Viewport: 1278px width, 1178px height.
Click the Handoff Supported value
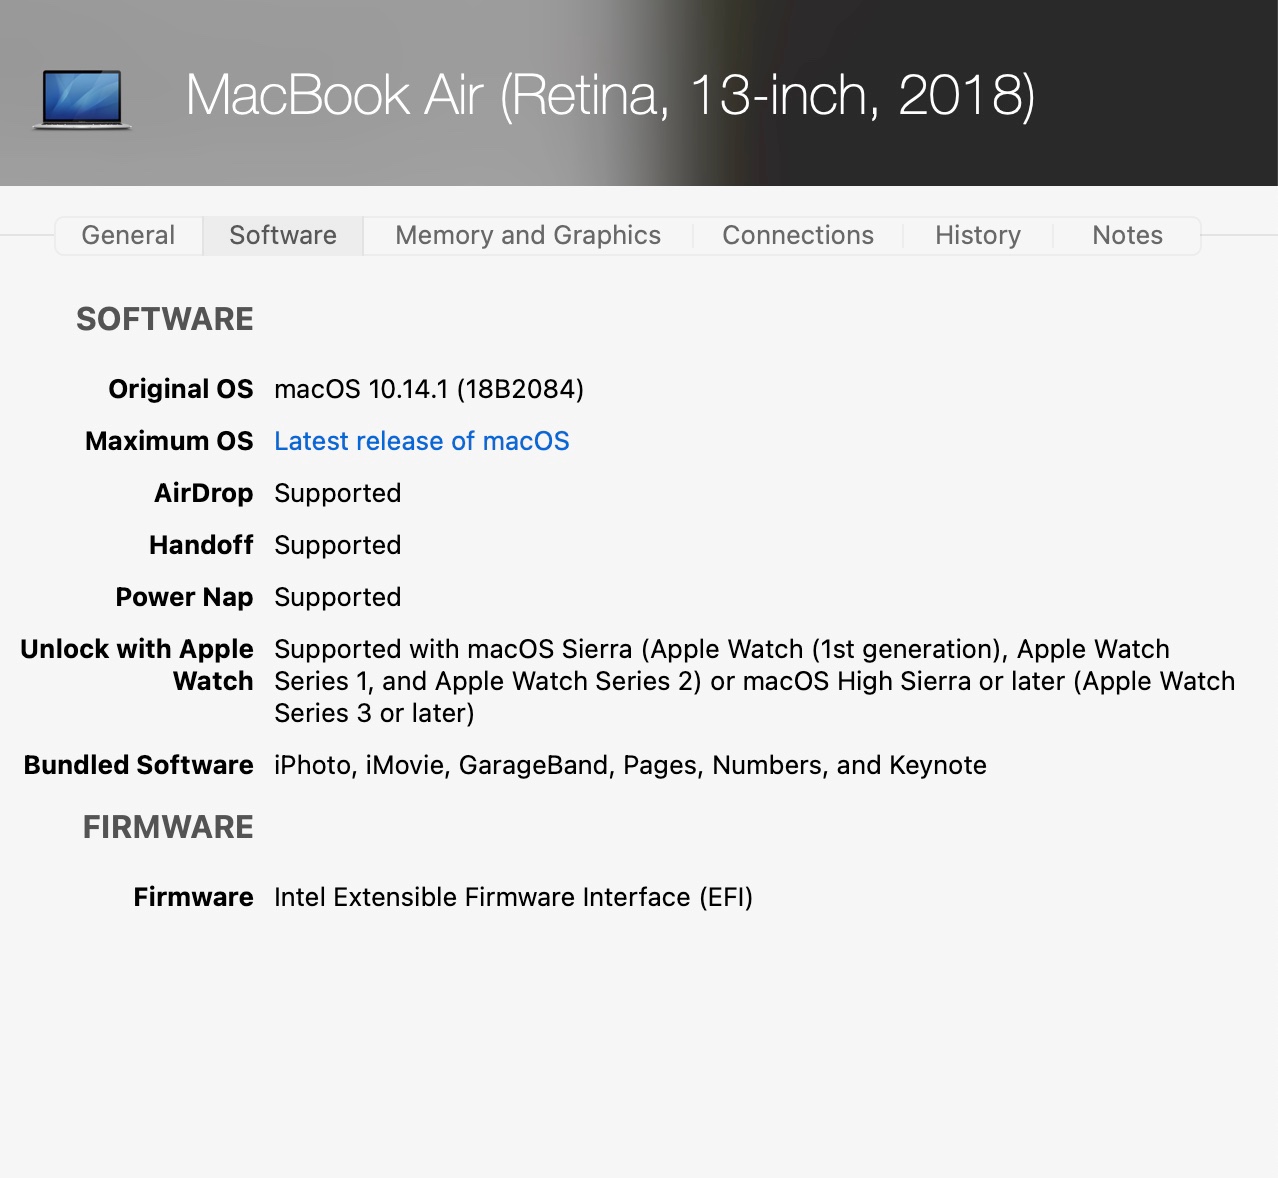click(x=337, y=545)
